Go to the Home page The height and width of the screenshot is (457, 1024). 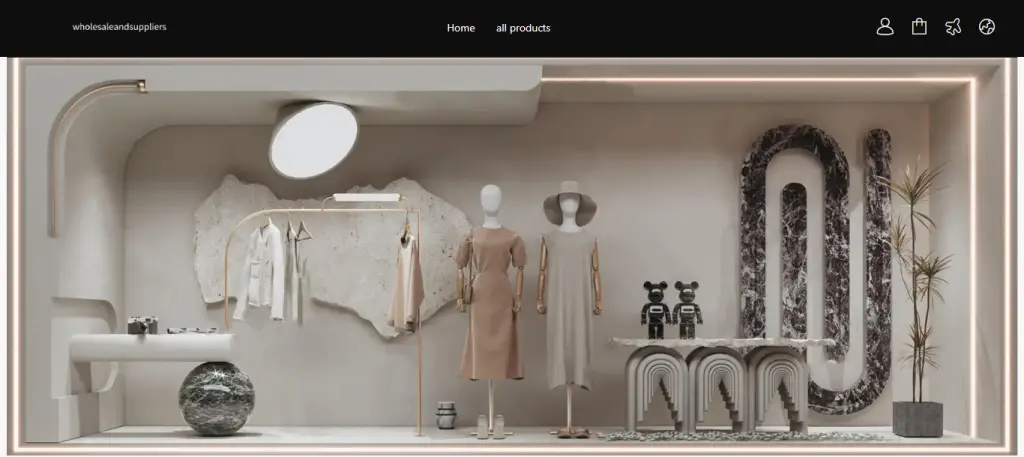point(460,28)
